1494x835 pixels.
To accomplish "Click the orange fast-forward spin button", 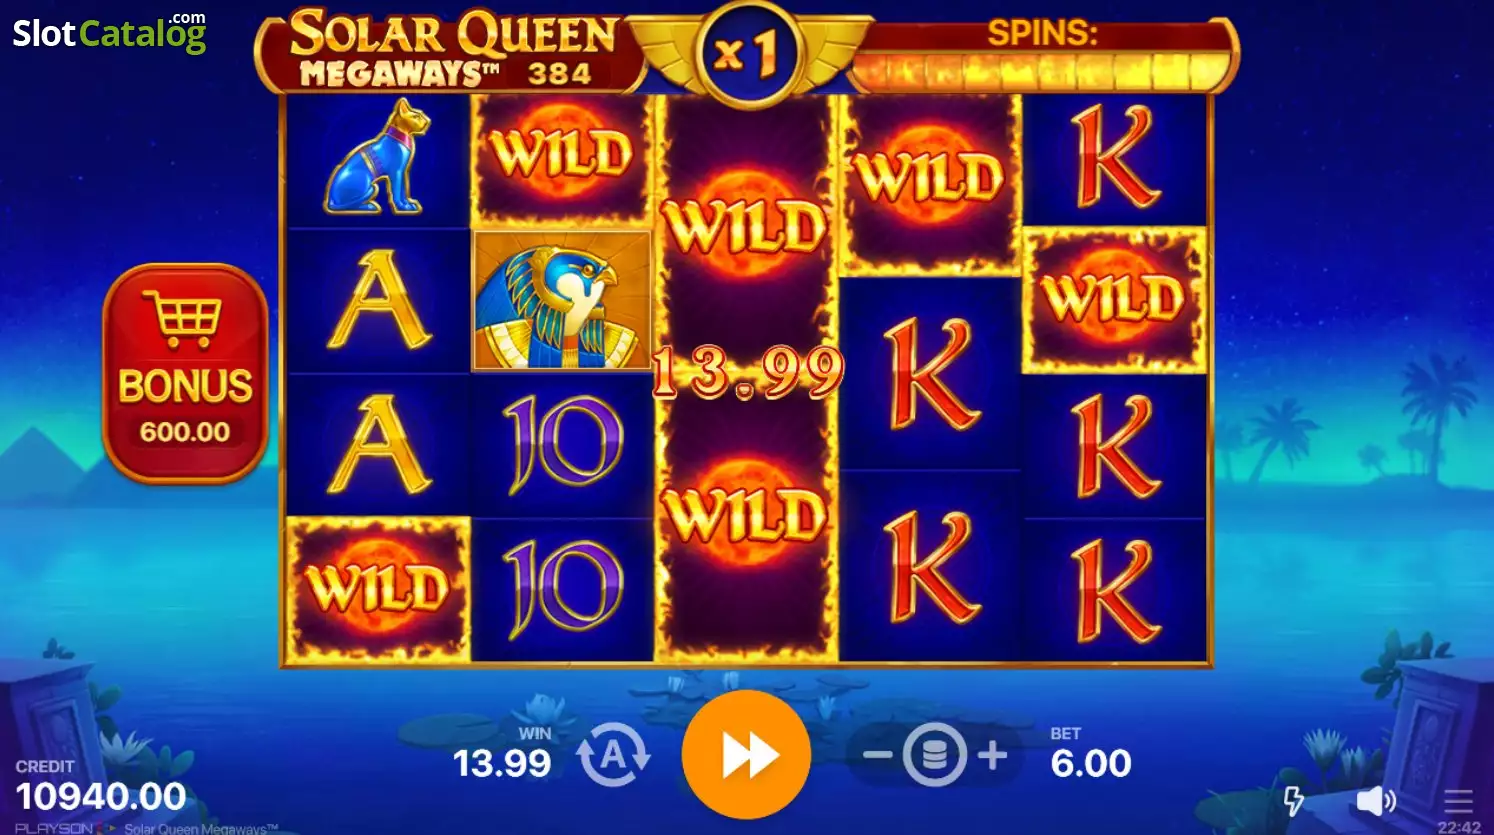I will 746,754.
